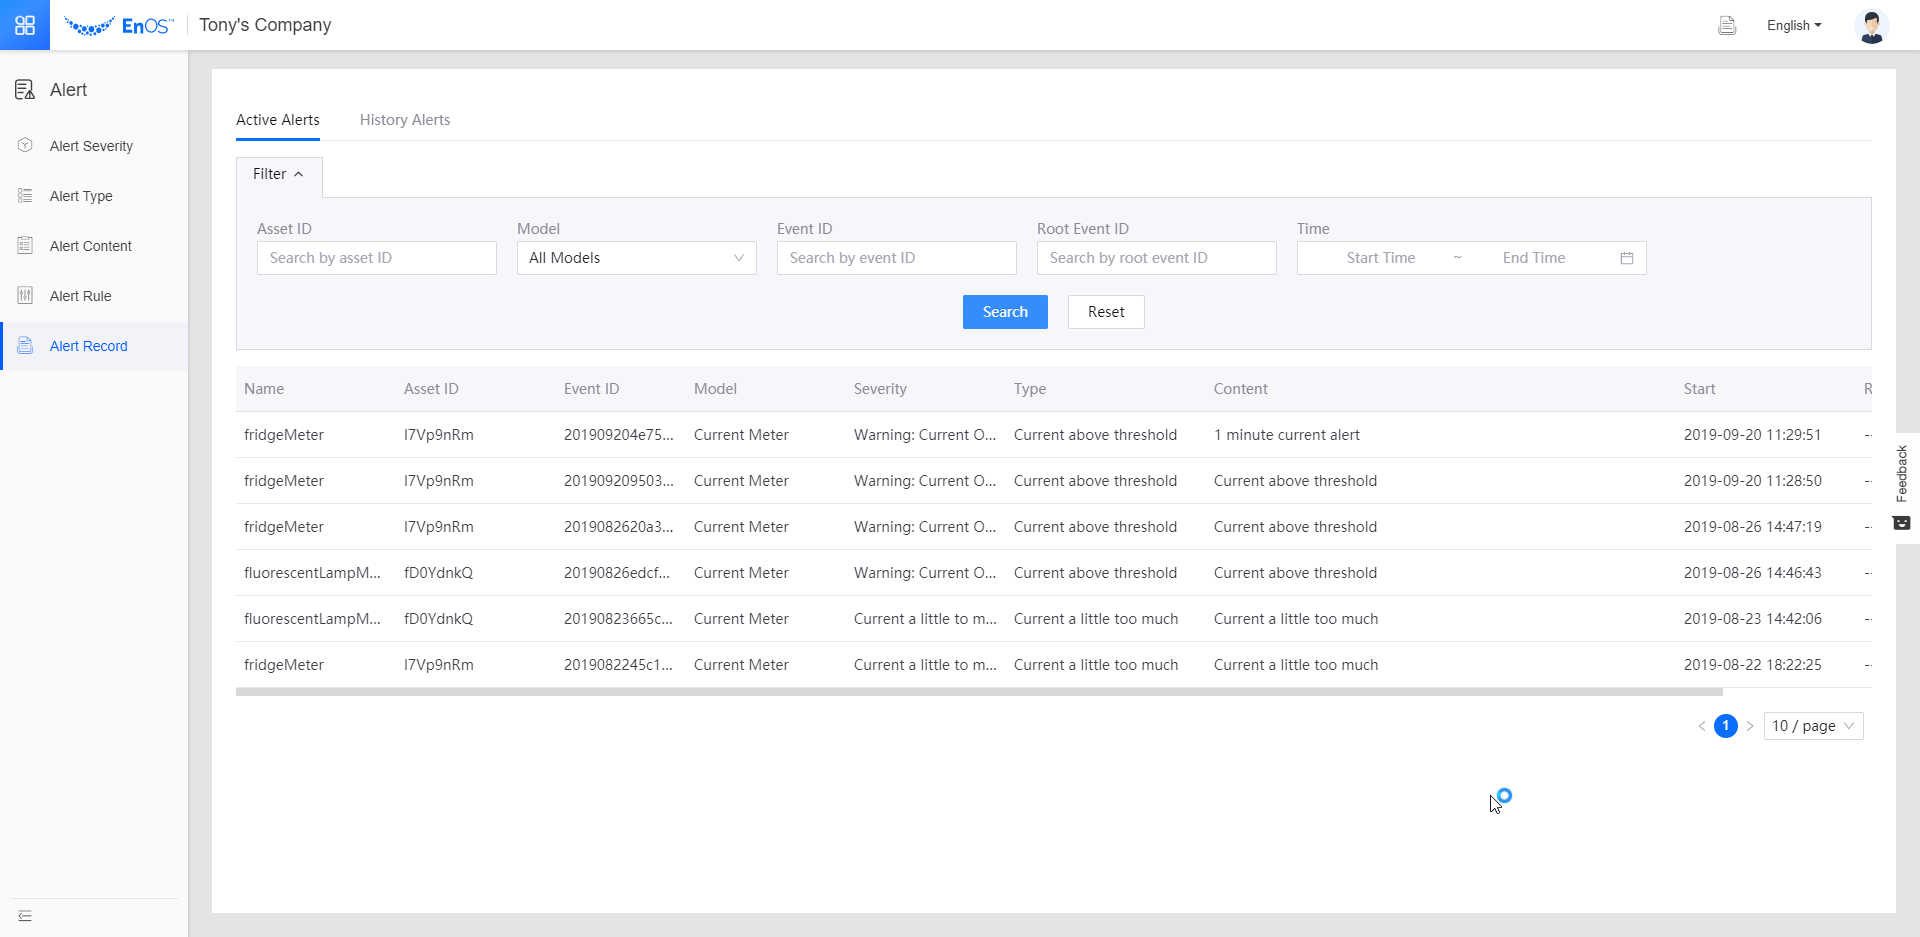
Task: Click the Alert Severity sidebar icon
Action: pyautogui.click(x=26, y=146)
